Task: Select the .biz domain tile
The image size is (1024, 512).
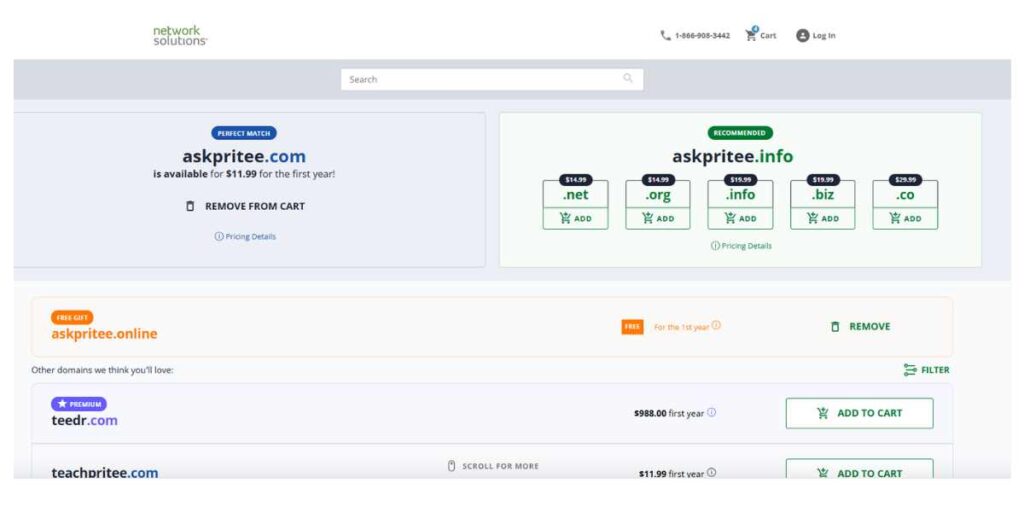Action: click(x=822, y=195)
